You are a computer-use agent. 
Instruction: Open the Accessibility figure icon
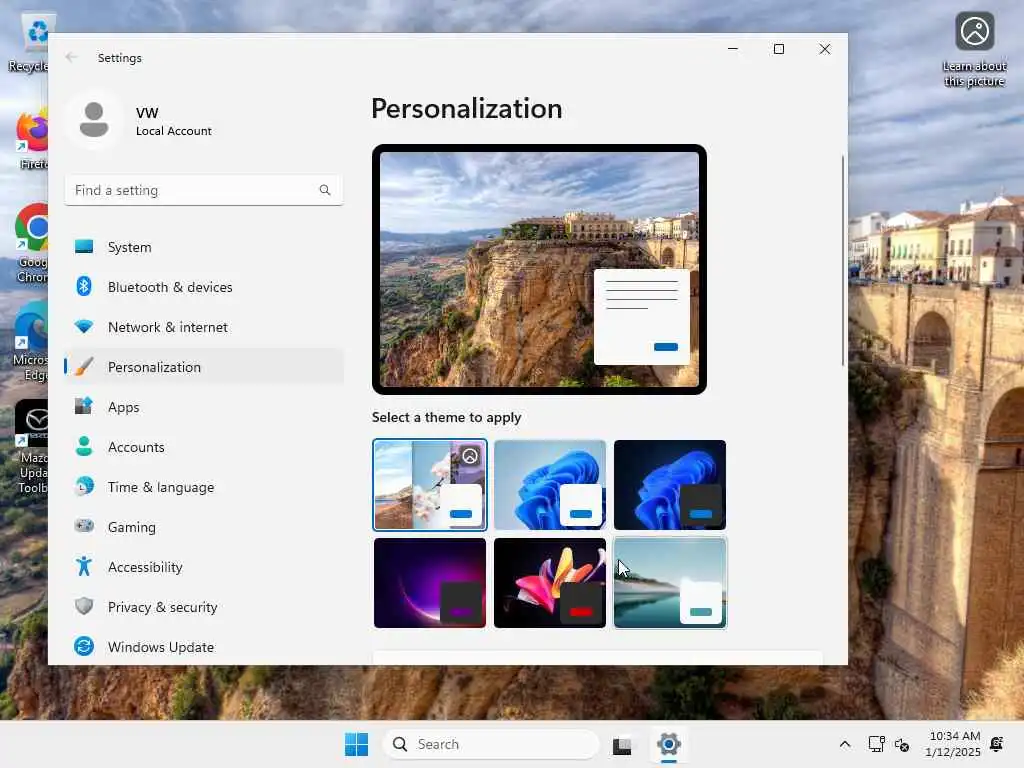click(84, 566)
